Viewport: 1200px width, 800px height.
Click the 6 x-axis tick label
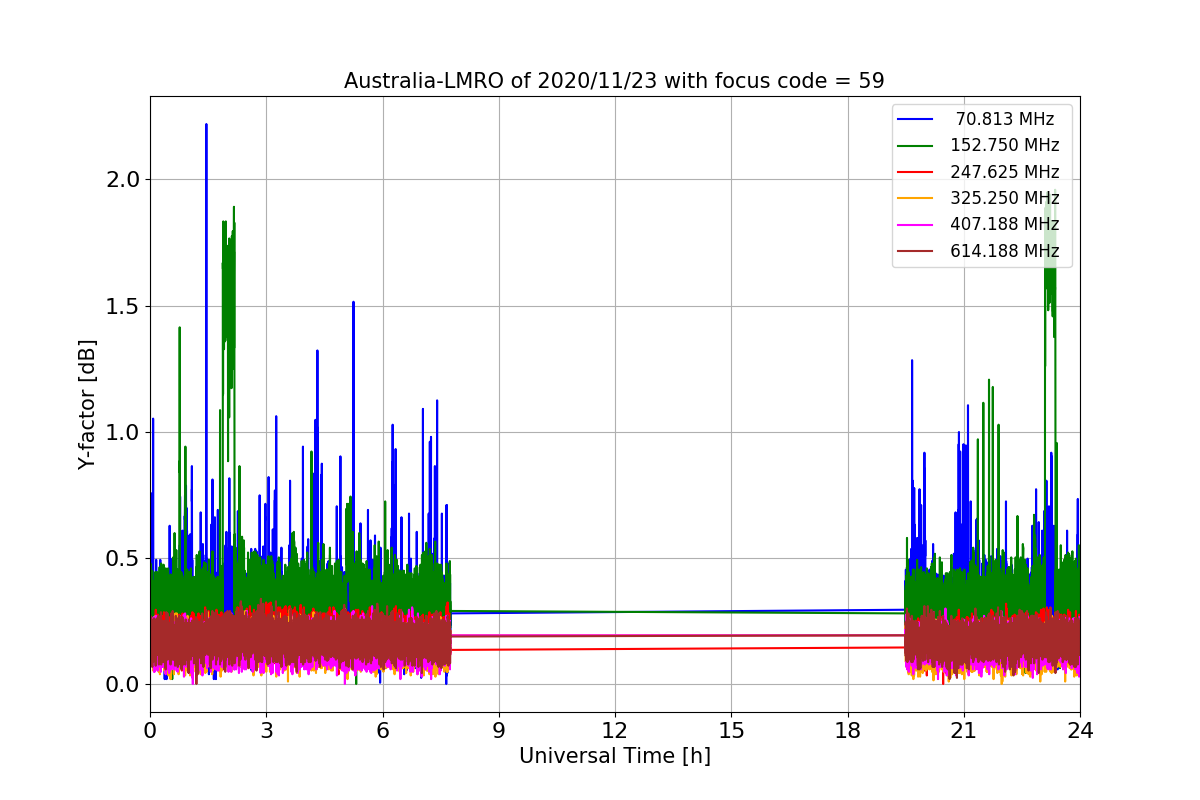382,730
